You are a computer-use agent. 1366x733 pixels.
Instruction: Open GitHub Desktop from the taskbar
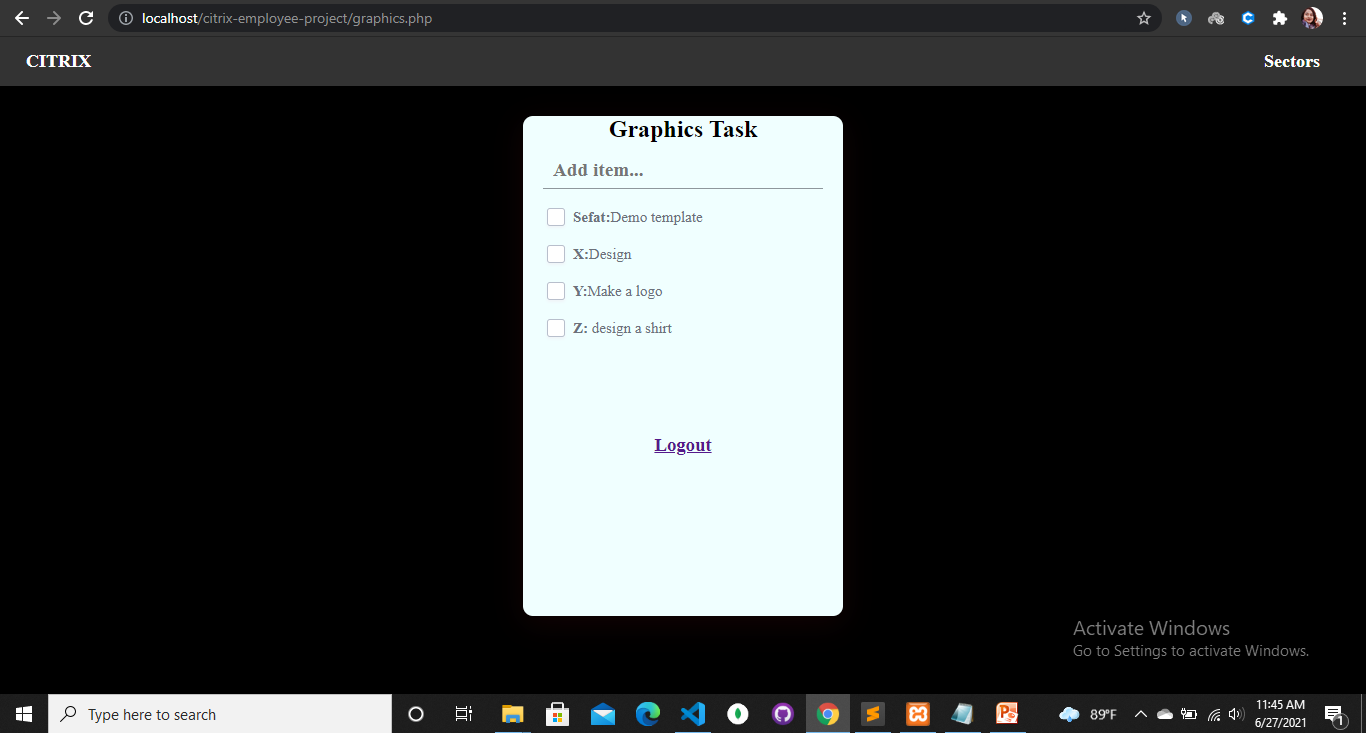point(782,713)
